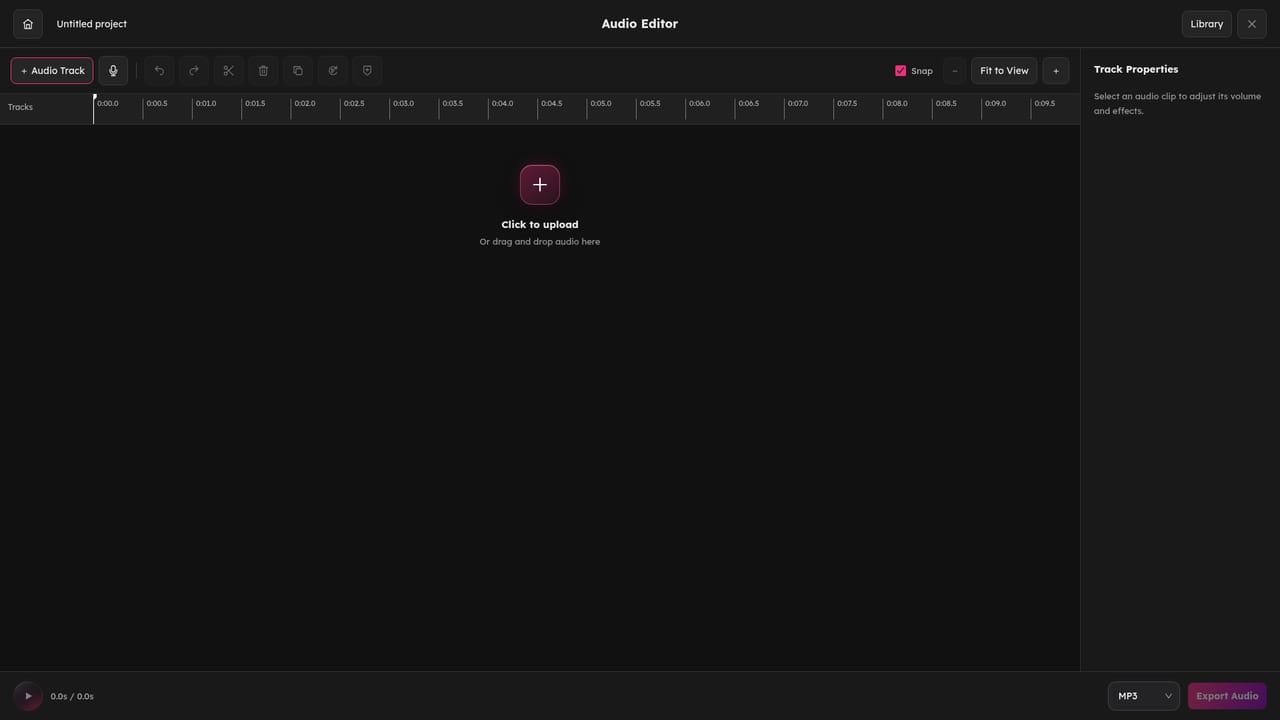
Task: Click Fit to View
Action: (x=1004, y=71)
